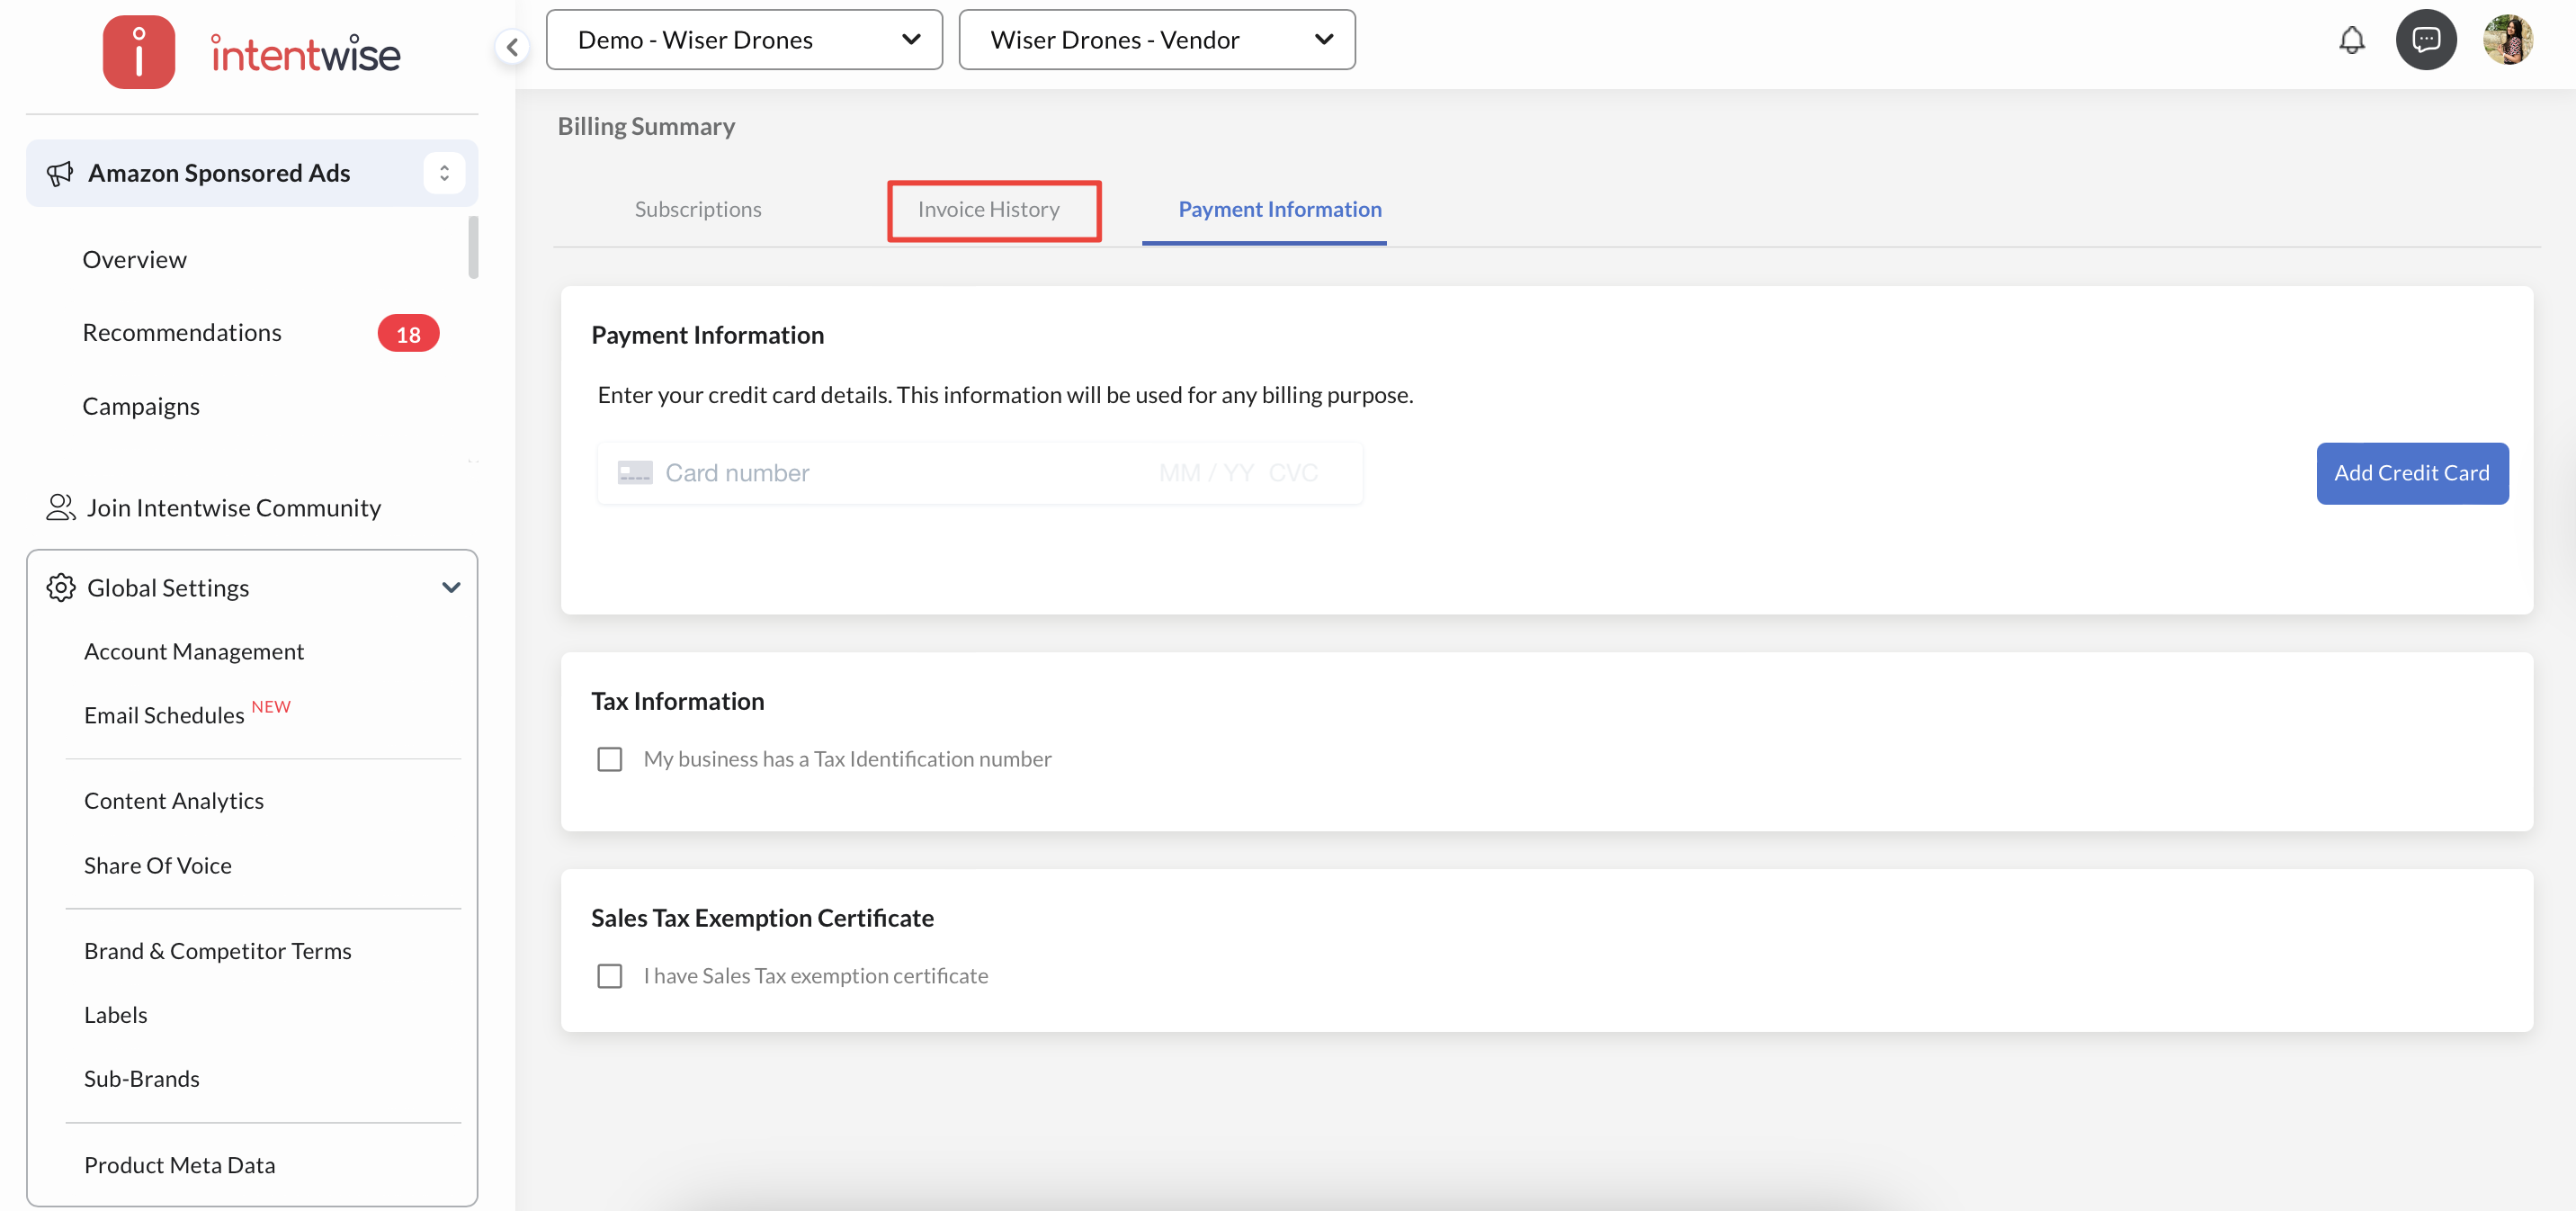Open the Account Management link

(x=194, y=652)
